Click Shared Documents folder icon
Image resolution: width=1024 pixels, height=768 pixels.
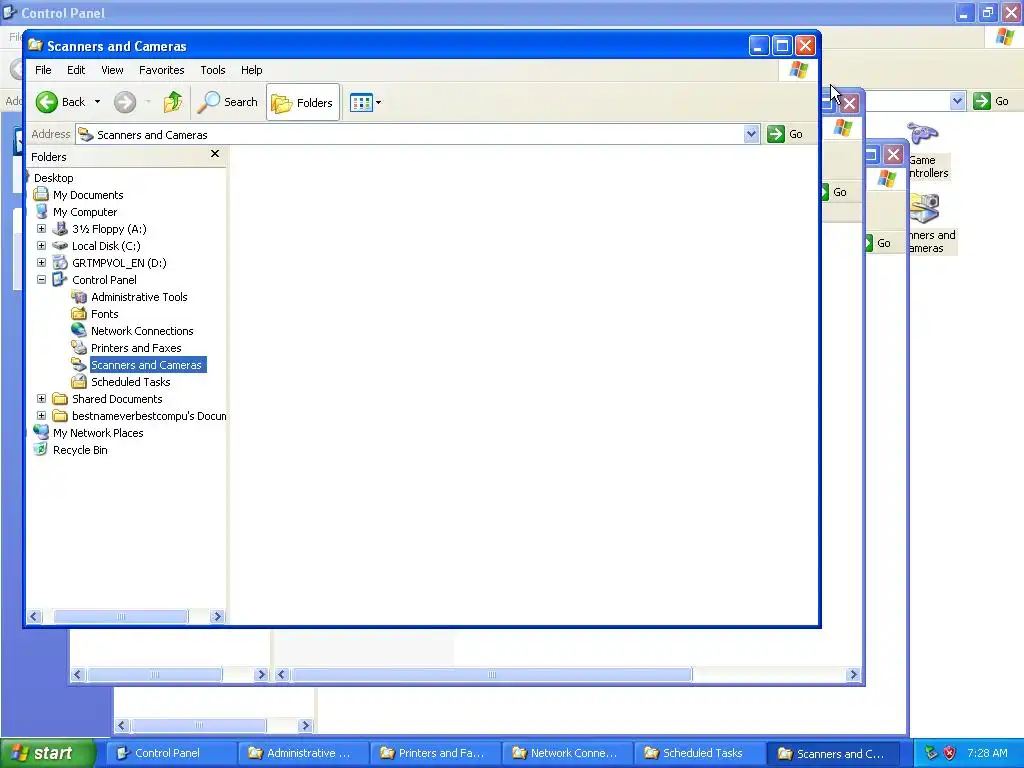coord(60,398)
